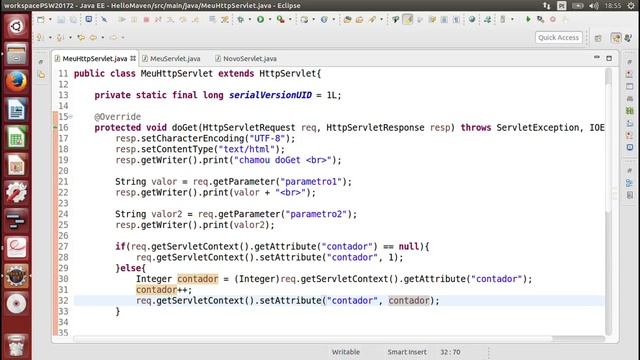Click the Next Annotation icon
The width and height of the screenshot is (640, 360).
coord(40,38)
